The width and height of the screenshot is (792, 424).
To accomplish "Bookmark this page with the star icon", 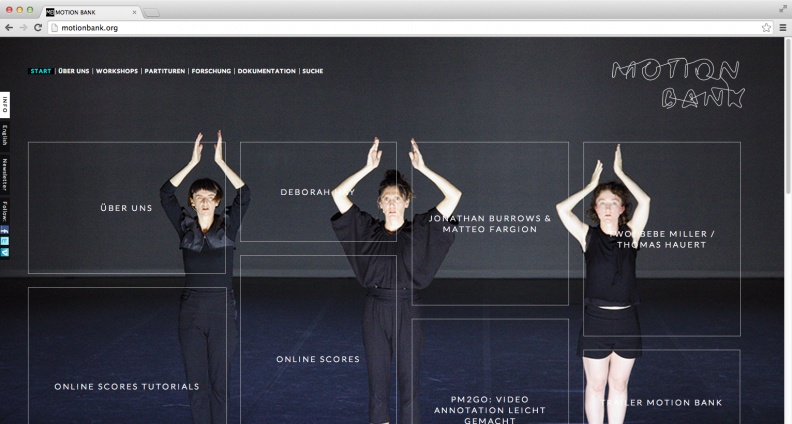I will [x=766, y=27].
